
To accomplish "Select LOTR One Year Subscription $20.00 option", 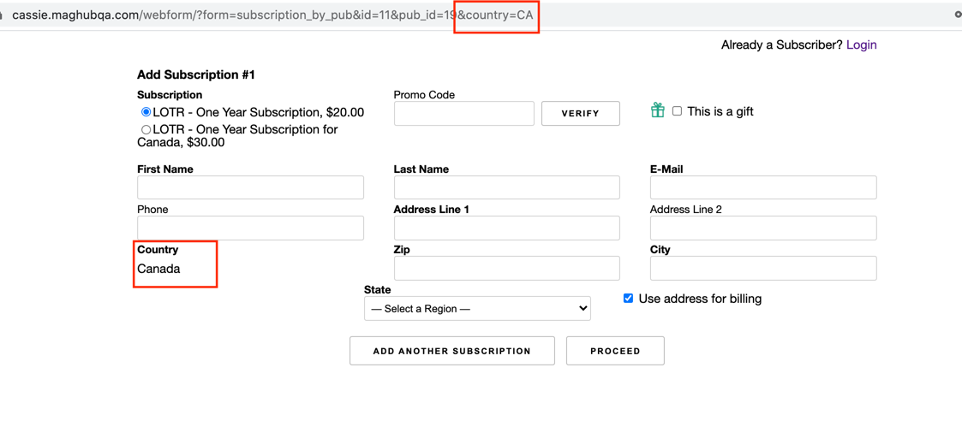I will pyautogui.click(x=146, y=112).
